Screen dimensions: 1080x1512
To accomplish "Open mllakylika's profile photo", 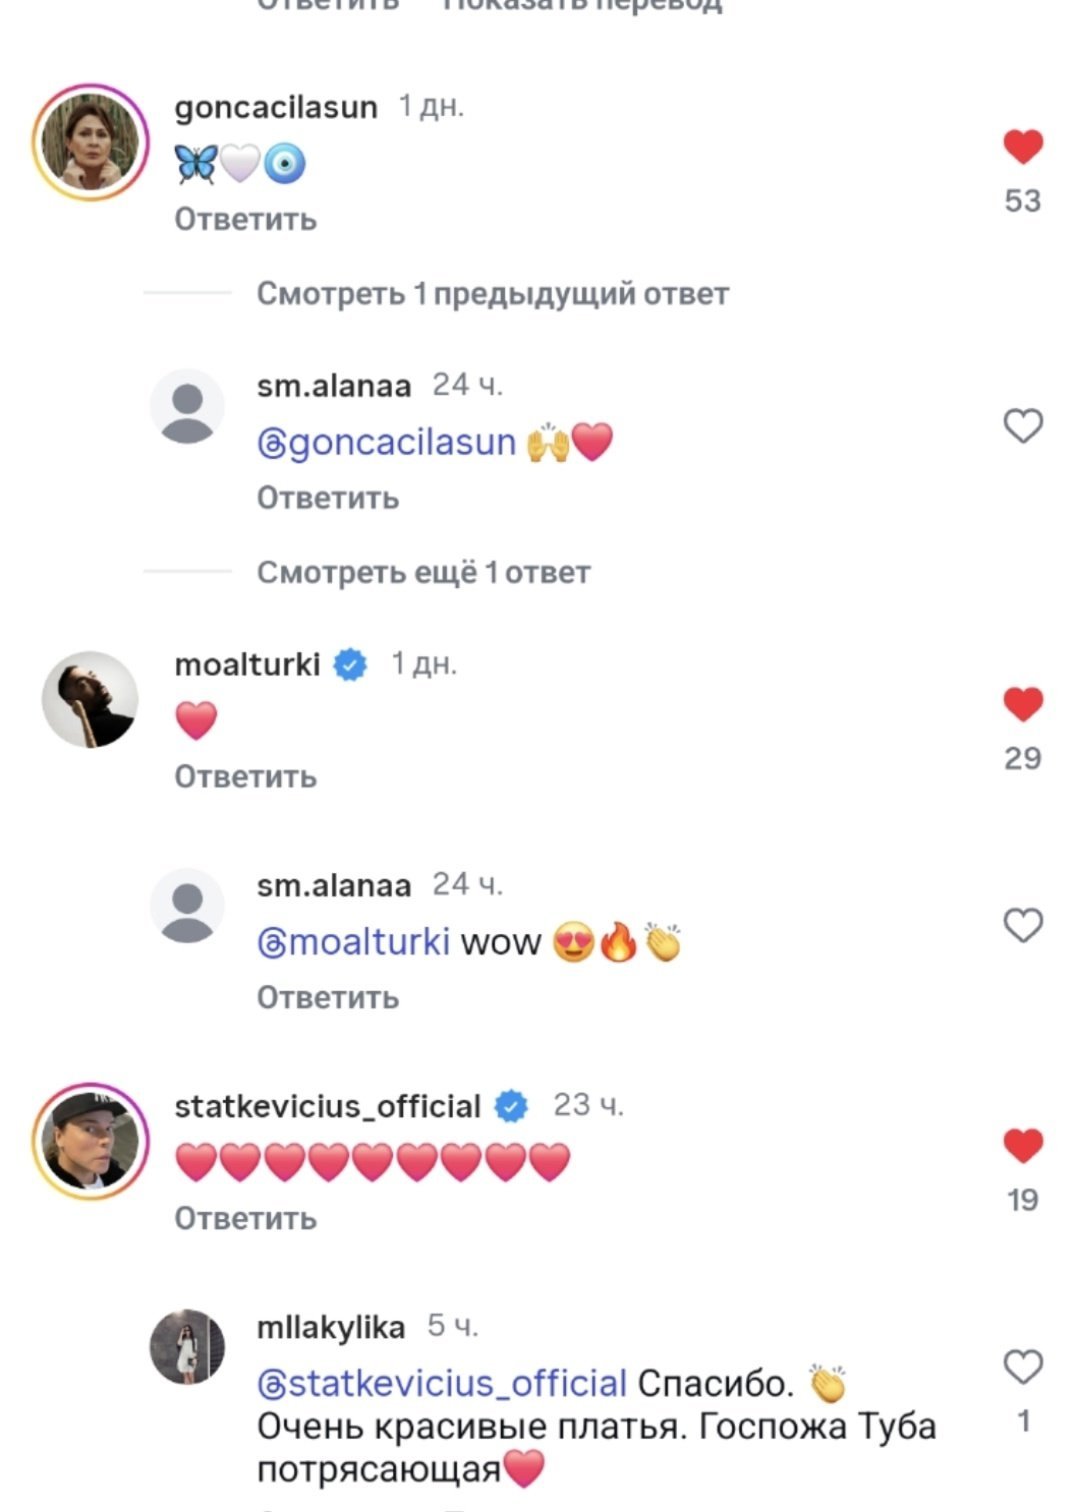I will [187, 1346].
